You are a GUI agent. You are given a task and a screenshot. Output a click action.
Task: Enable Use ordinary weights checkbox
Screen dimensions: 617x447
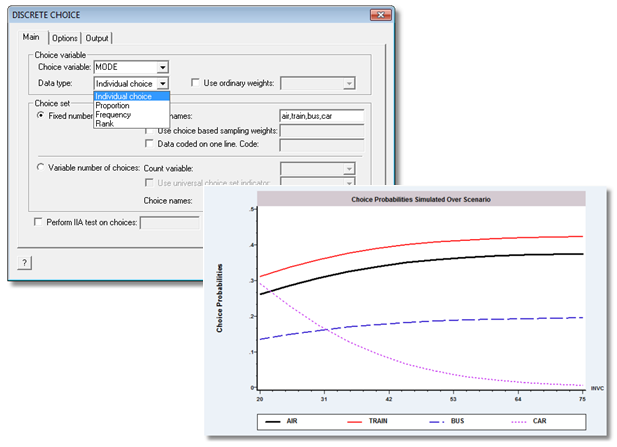point(195,84)
